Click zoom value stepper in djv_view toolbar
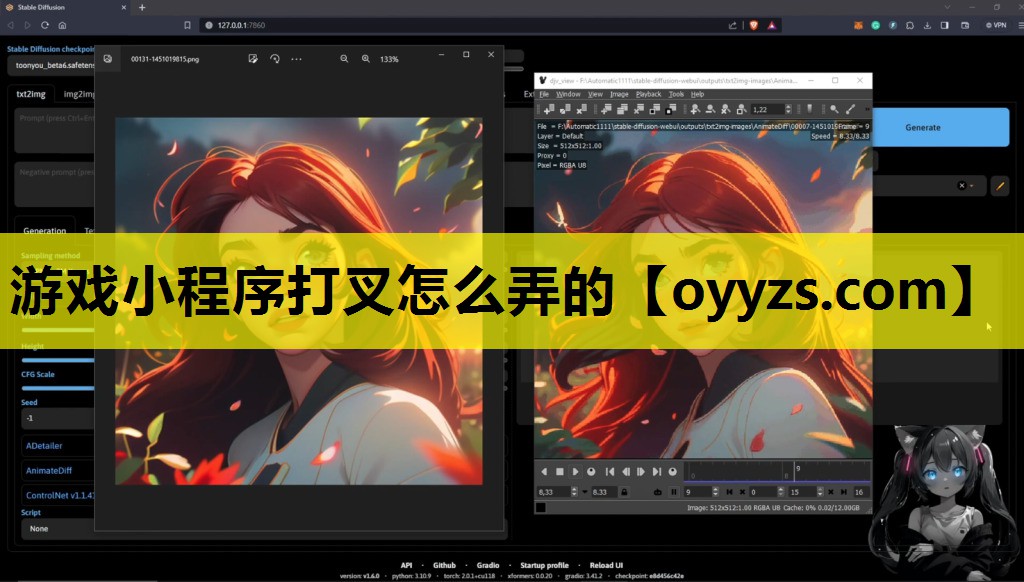 [x=788, y=109]
